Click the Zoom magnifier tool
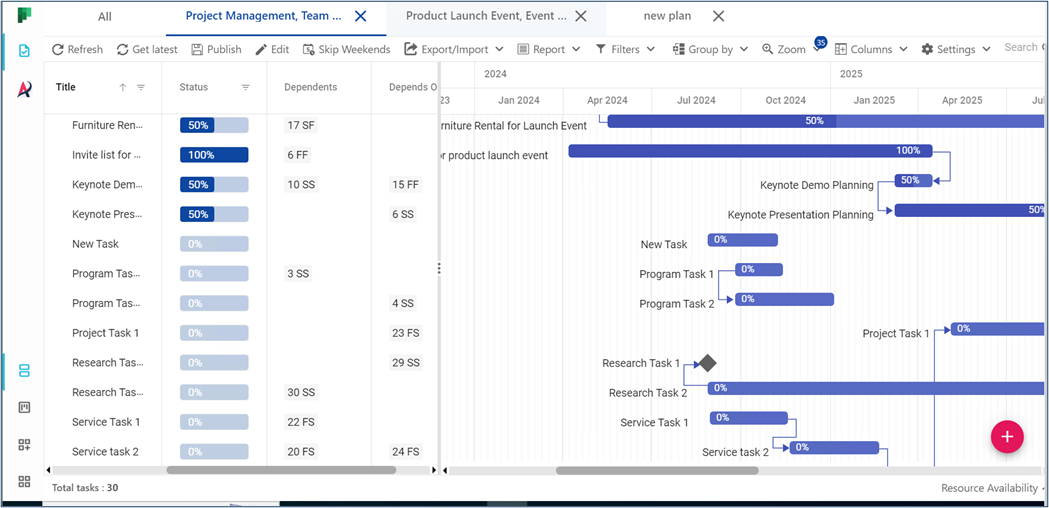 click(x=768, y=49)
